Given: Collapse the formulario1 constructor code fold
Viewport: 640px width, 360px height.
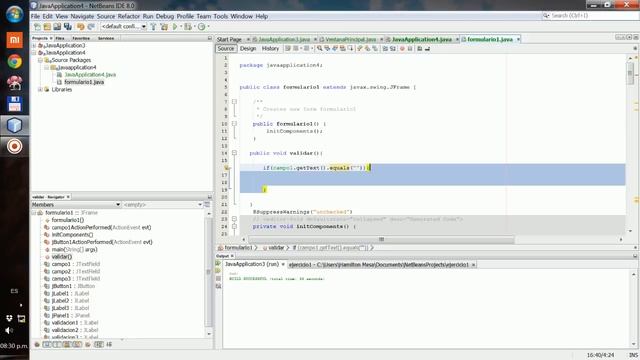Looking at the screenshot, I should pyautogui.click(x=234, y=124).
